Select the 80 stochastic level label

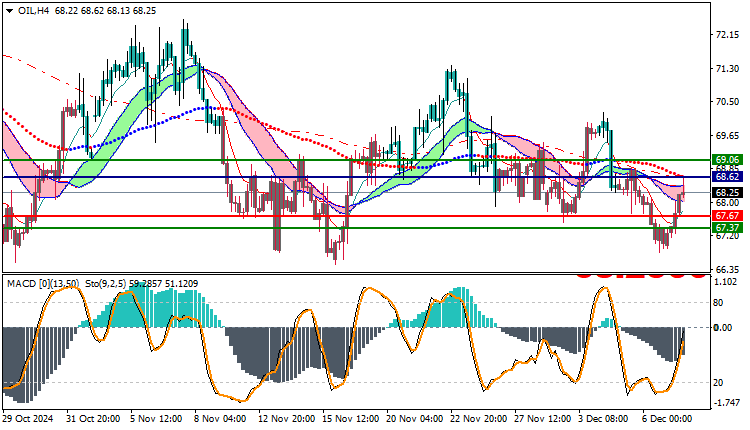(718, 303)
